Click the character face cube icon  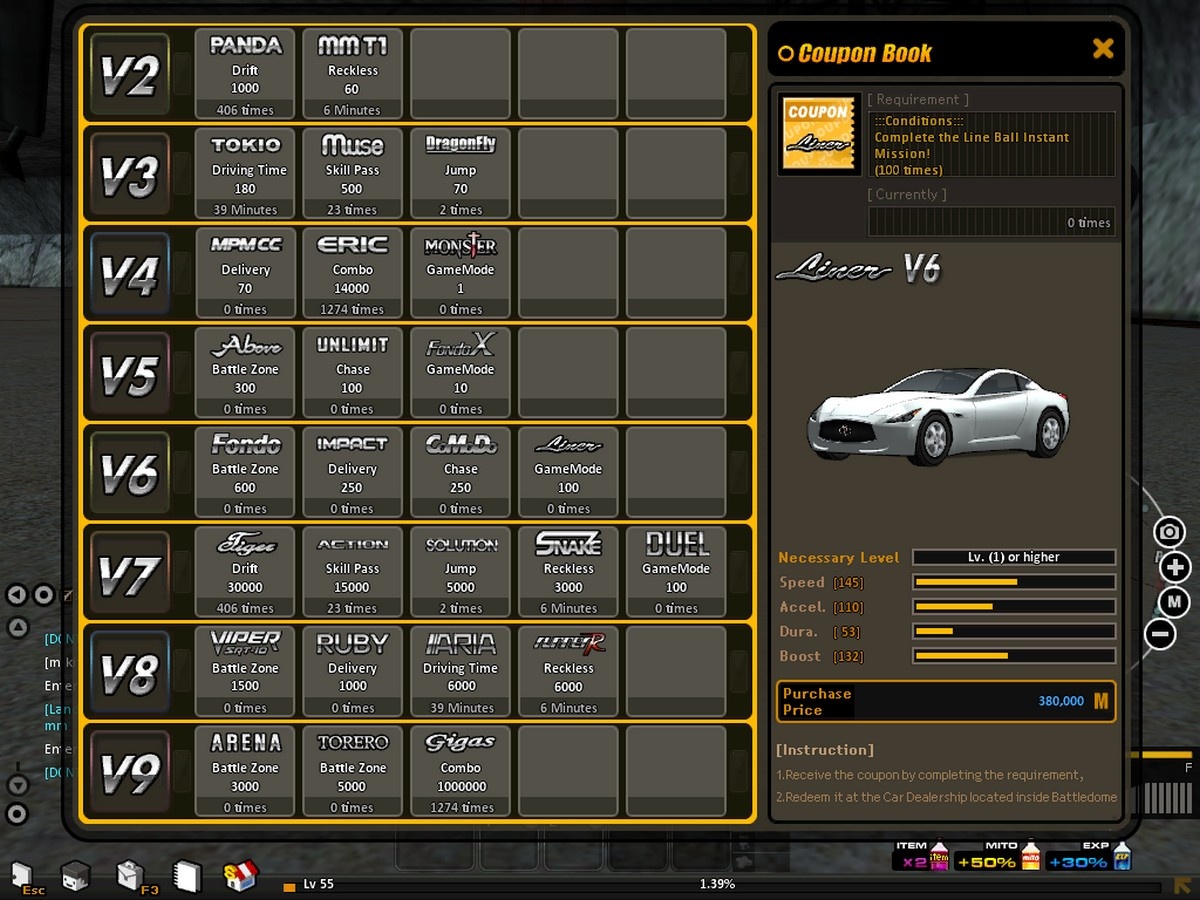point(76,876)
